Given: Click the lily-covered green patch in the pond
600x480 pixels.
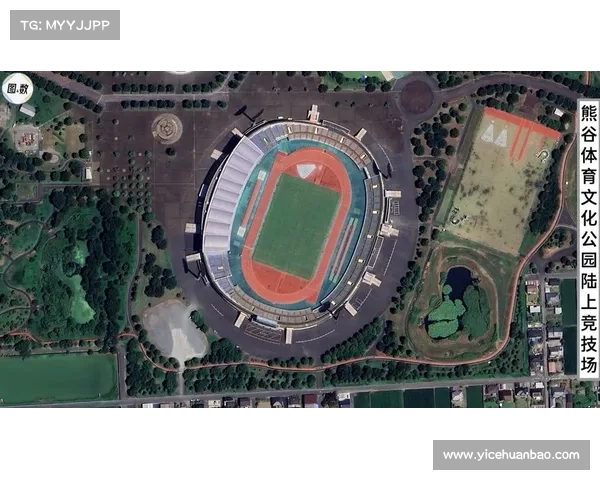Looking at the screenshot, I should tap(445, 320).
